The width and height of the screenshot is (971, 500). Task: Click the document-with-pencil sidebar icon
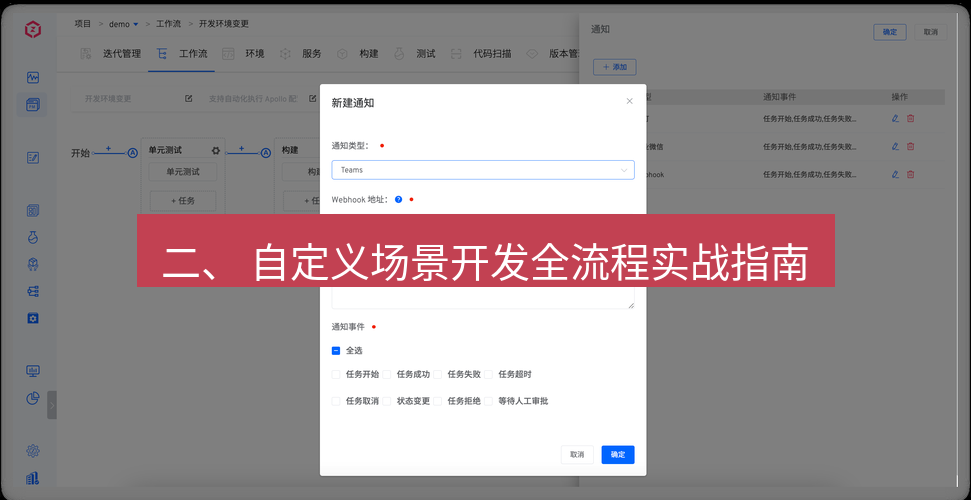(33, 158)
